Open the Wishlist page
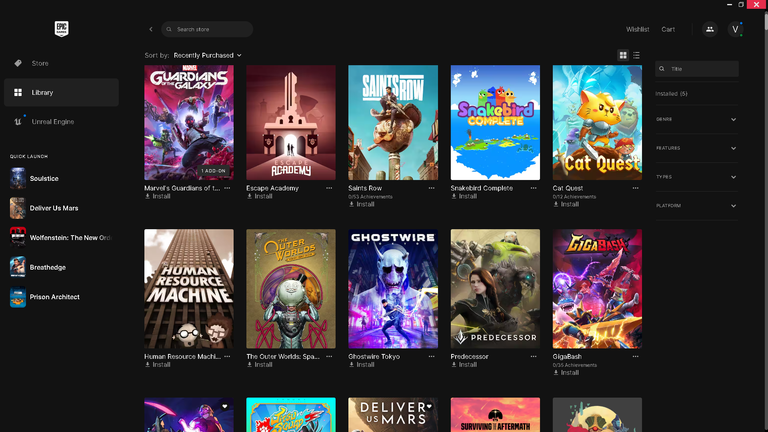Viewport: 768px width, 432px height. point(637,29)
